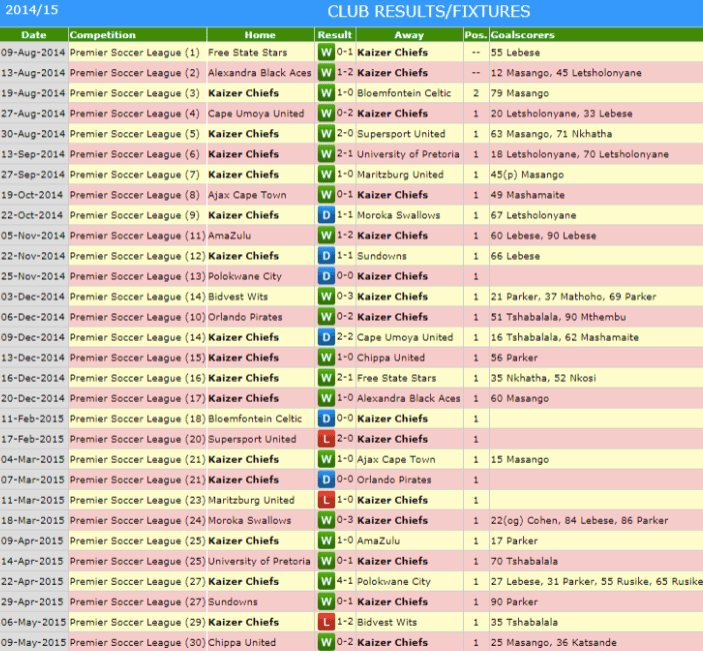
Task: Click score 4-1 in Polokwane City row
Action: tap(345, 582)
